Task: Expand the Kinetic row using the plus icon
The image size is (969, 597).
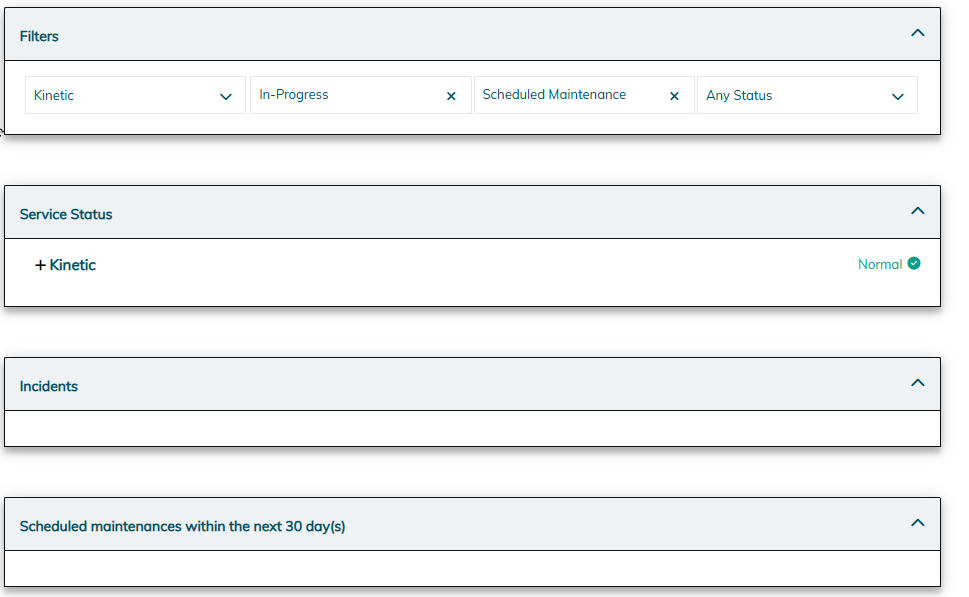Action: 40,265
